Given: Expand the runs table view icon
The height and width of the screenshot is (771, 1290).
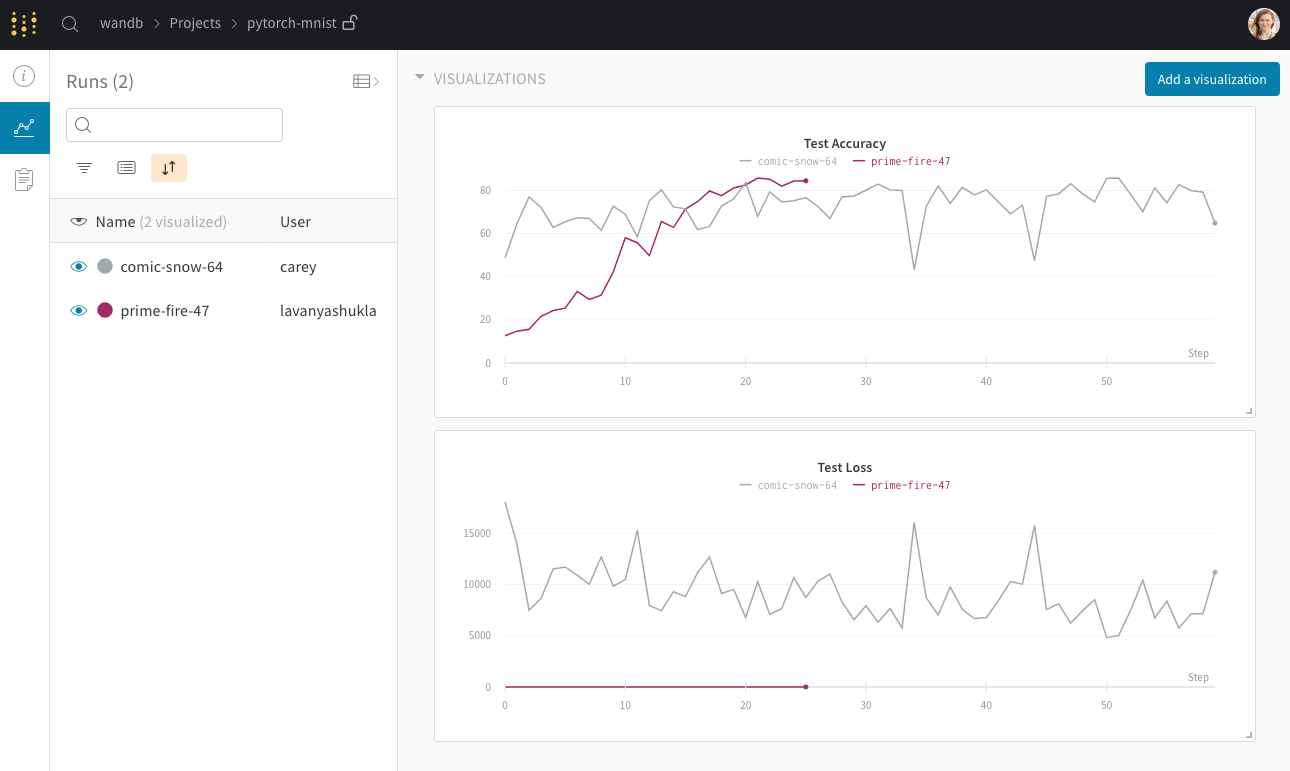Looking at the screenshot, I should tap(366, 82).
